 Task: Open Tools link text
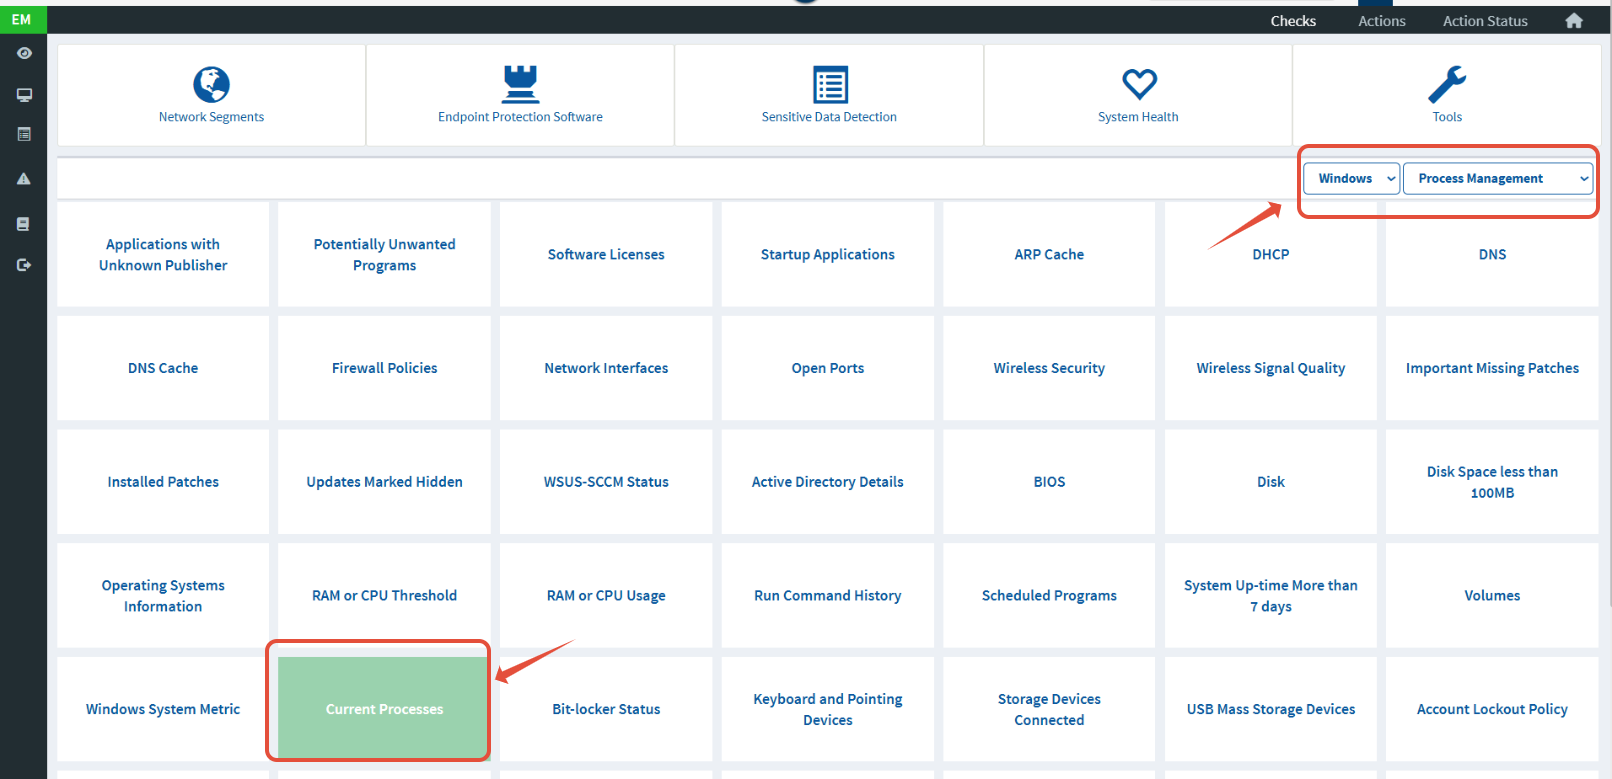click(x=1447, y=117)
